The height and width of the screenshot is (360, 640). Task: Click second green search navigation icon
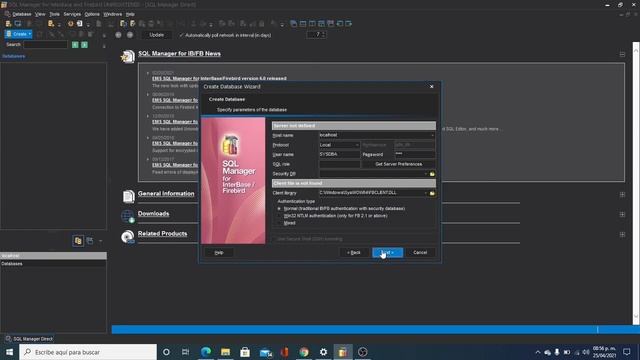click(x=84, y=44)
